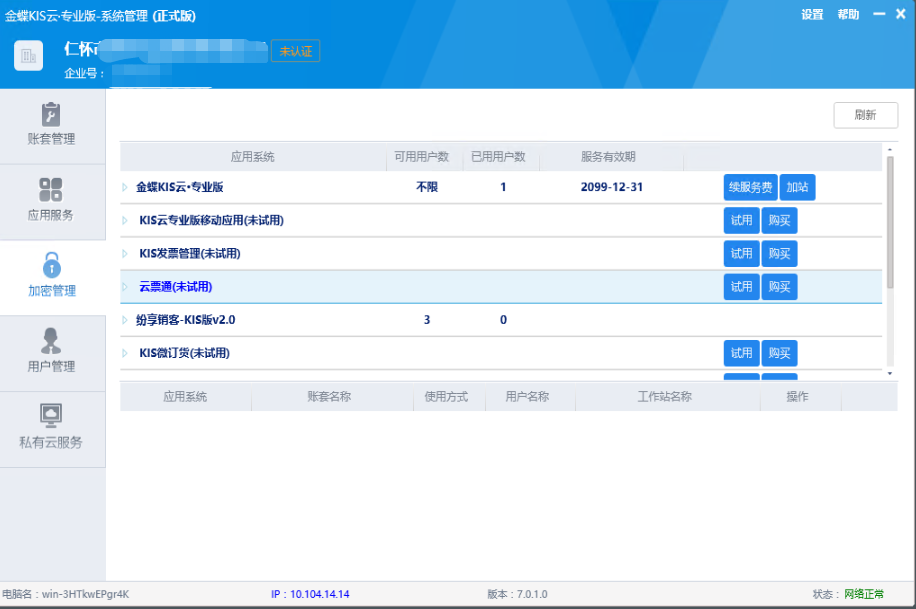Expand the KIS微订货 row arrow

point(126,353)
